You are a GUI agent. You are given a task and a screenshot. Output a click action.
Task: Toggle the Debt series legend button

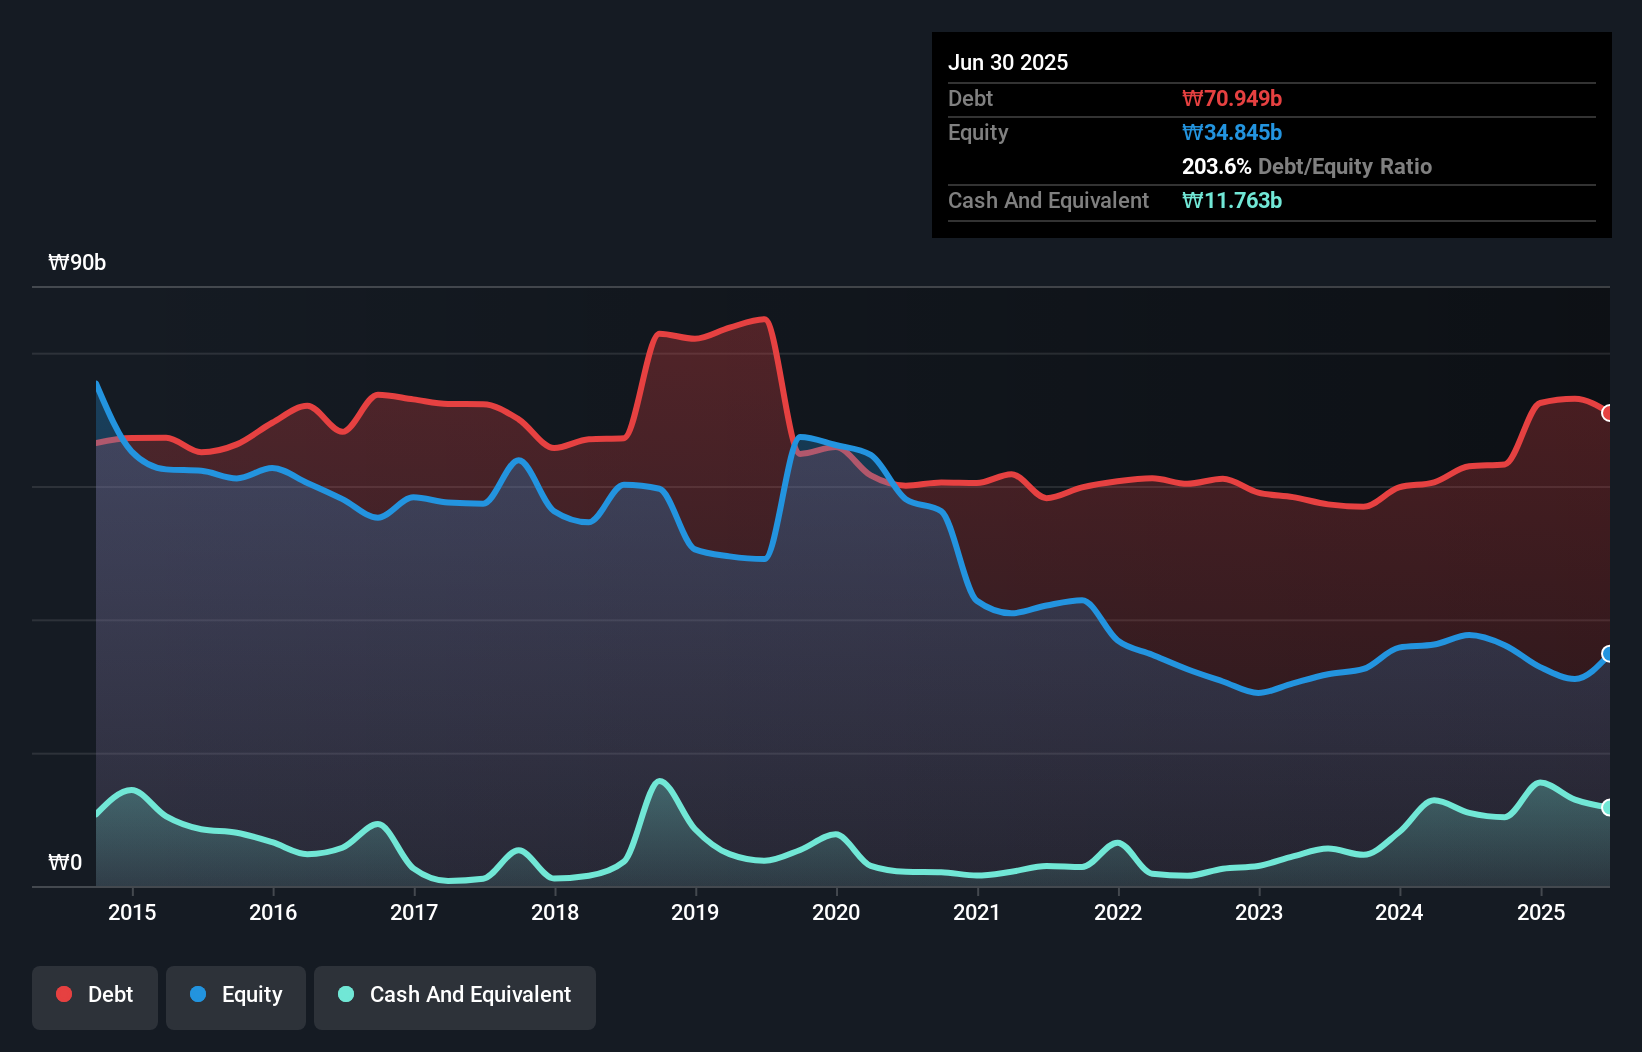click(x=95, y=996)
